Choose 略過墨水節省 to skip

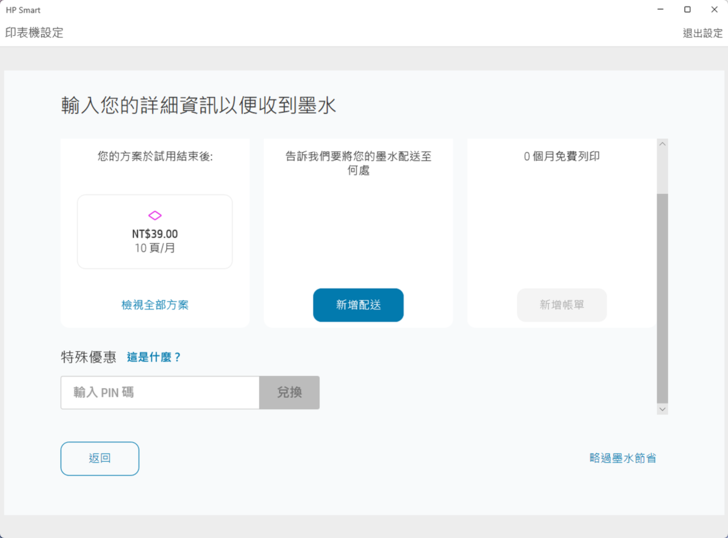pyautogui.click(x=622, y=458)
